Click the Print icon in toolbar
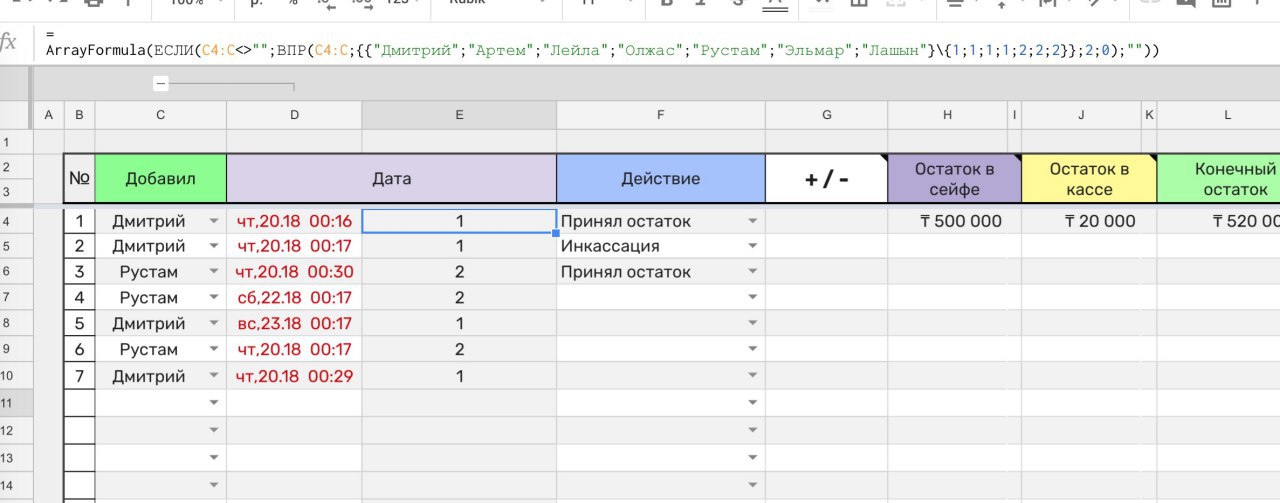Viewport: 1280px width, 503px height. pos(92,3)
